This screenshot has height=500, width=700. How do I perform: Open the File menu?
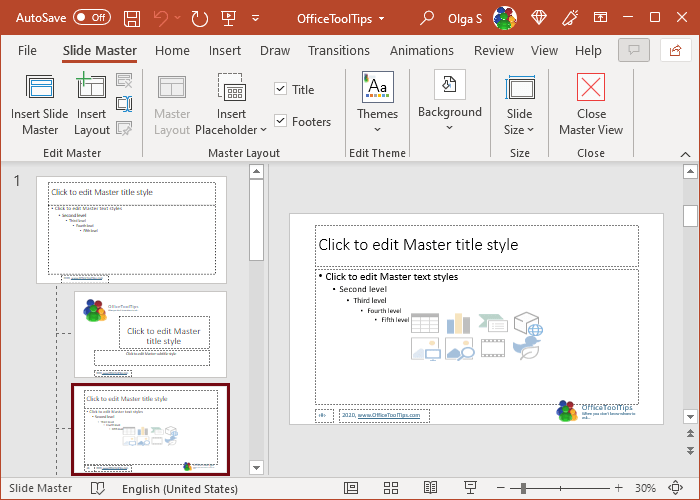(x=27, y=50)
